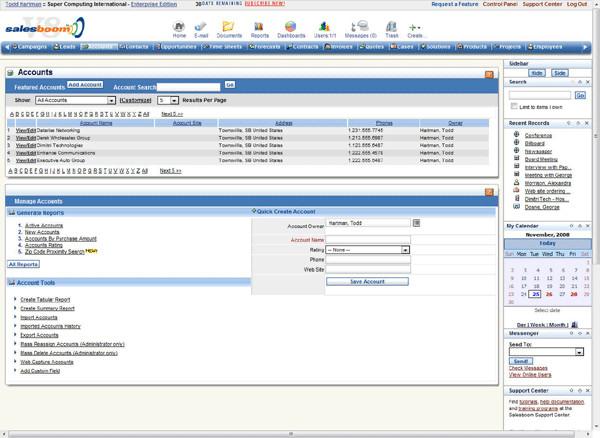Select November 26 in the calendar
600x438 pixels.
[x=549, y=294]
